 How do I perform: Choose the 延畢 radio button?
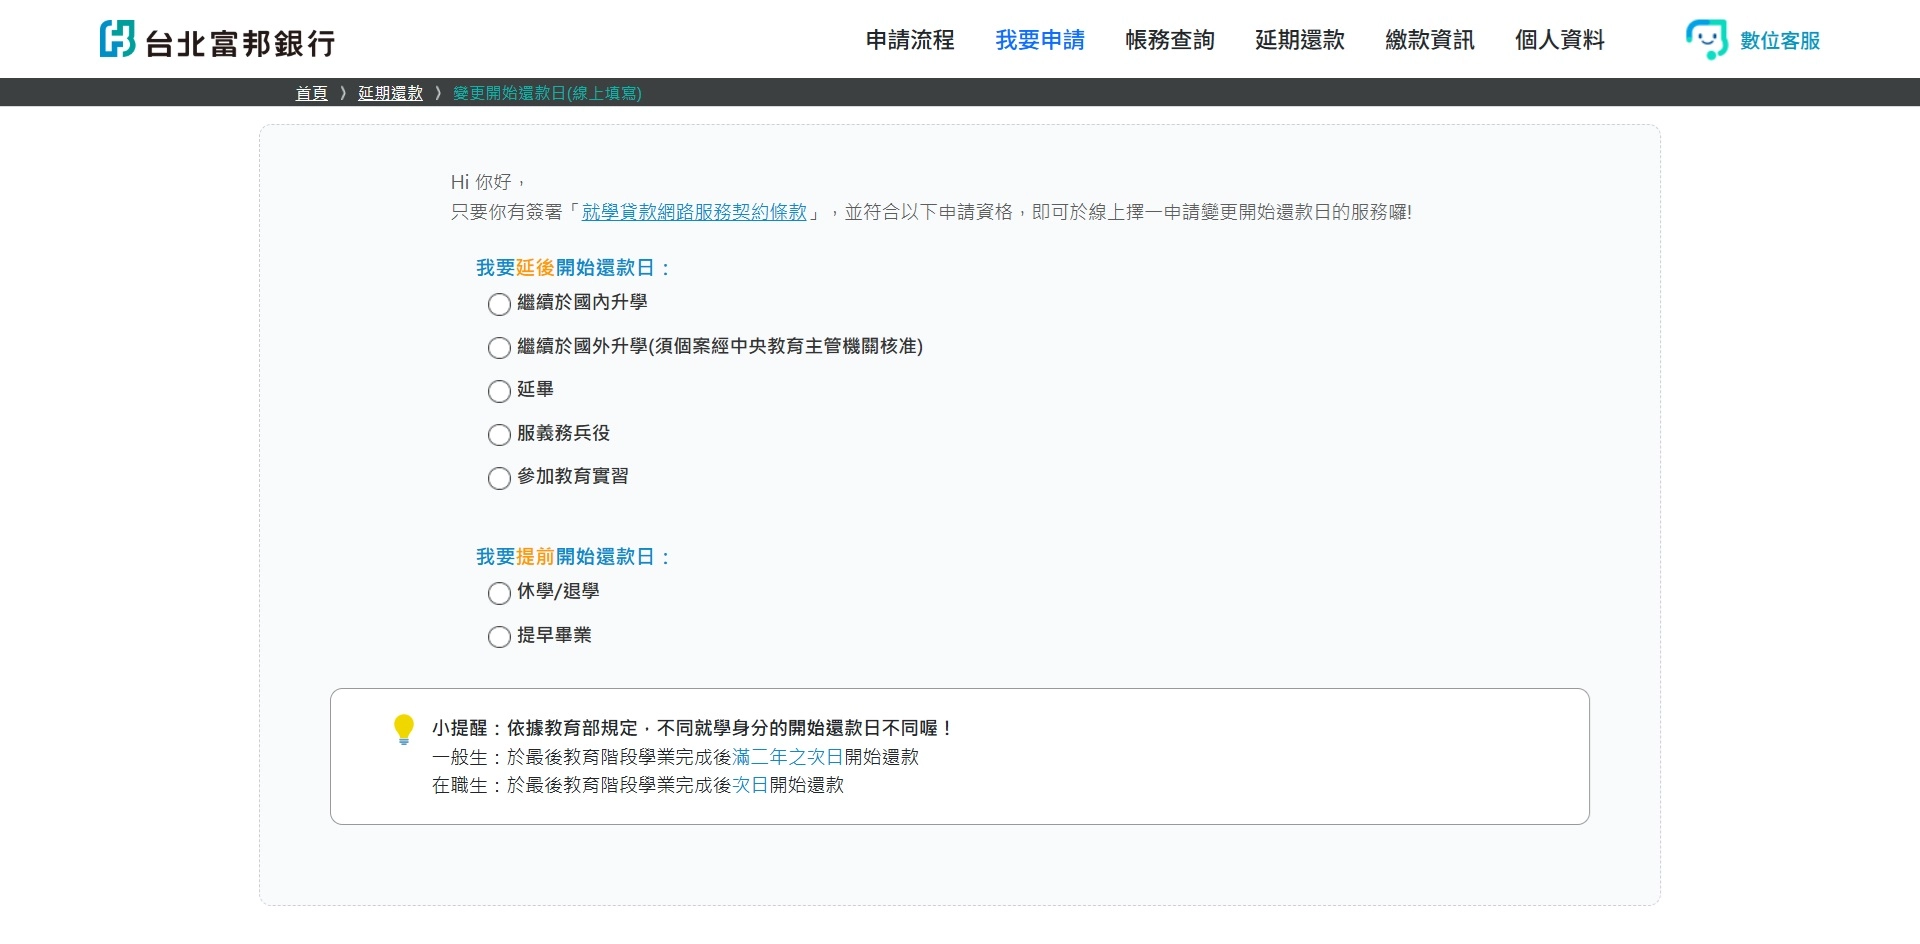(x=499, y=391)
